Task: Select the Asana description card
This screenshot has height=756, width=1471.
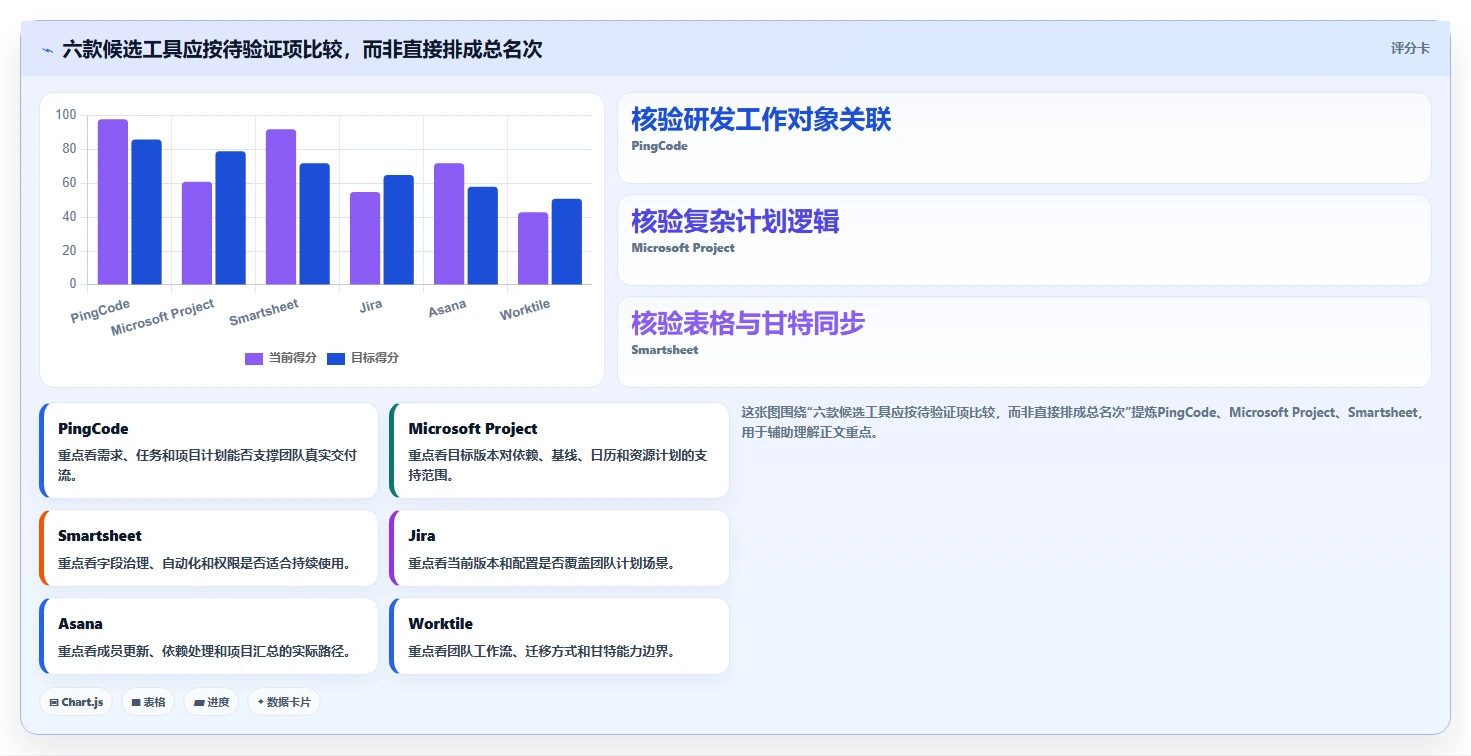Action: coord(209,636)
